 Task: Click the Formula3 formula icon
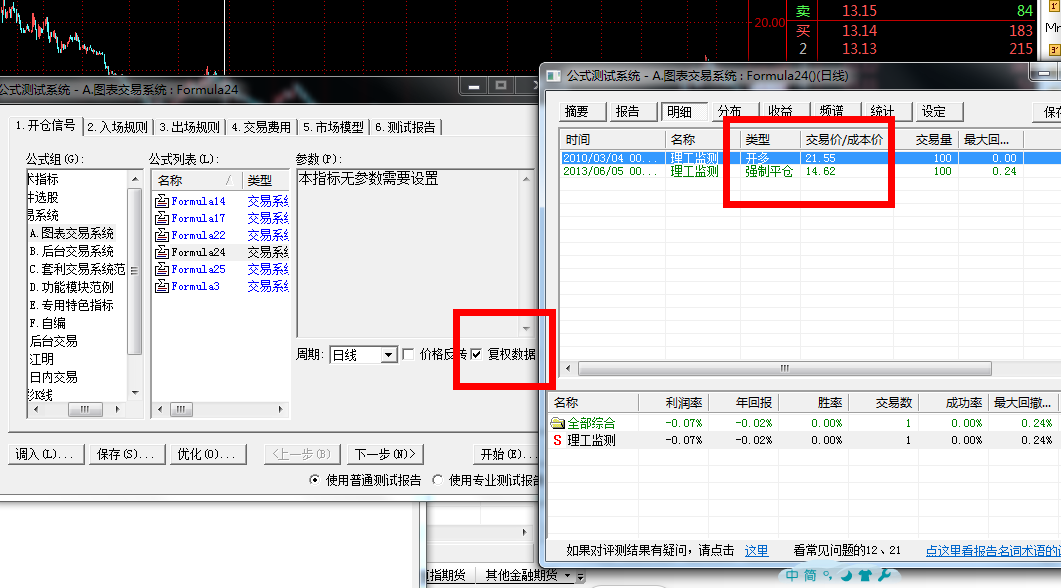click(x=162, y=286)
